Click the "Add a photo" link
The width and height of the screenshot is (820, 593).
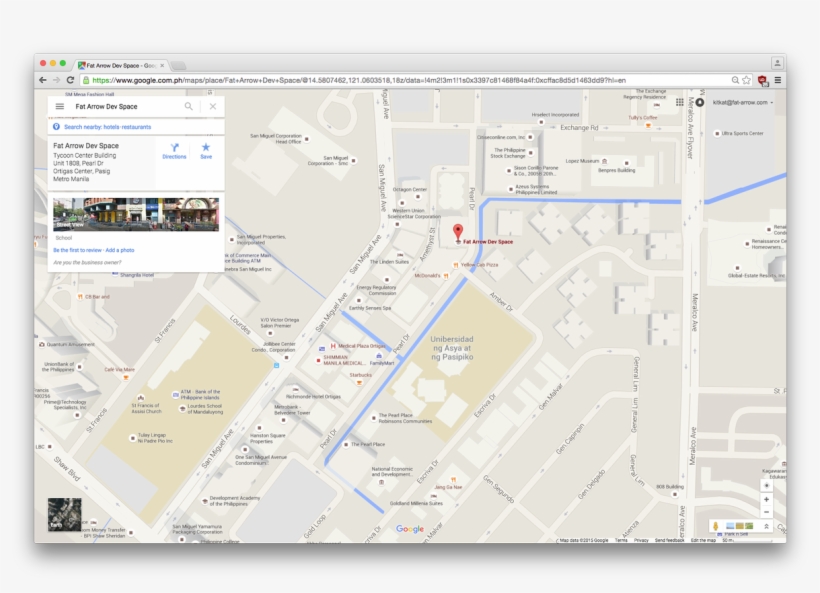120,250
